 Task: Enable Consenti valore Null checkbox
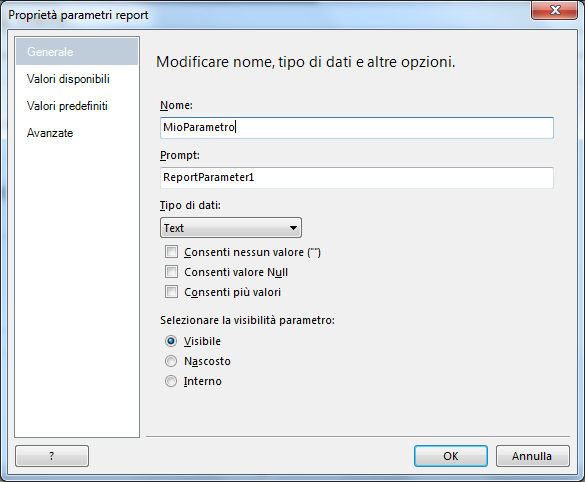click(x=171, y=272)
